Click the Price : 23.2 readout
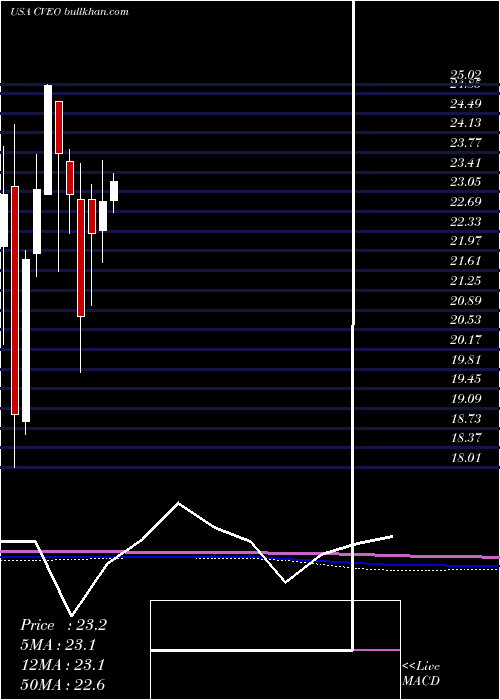Screen dimensions: 500x700 tap(63, 625)
